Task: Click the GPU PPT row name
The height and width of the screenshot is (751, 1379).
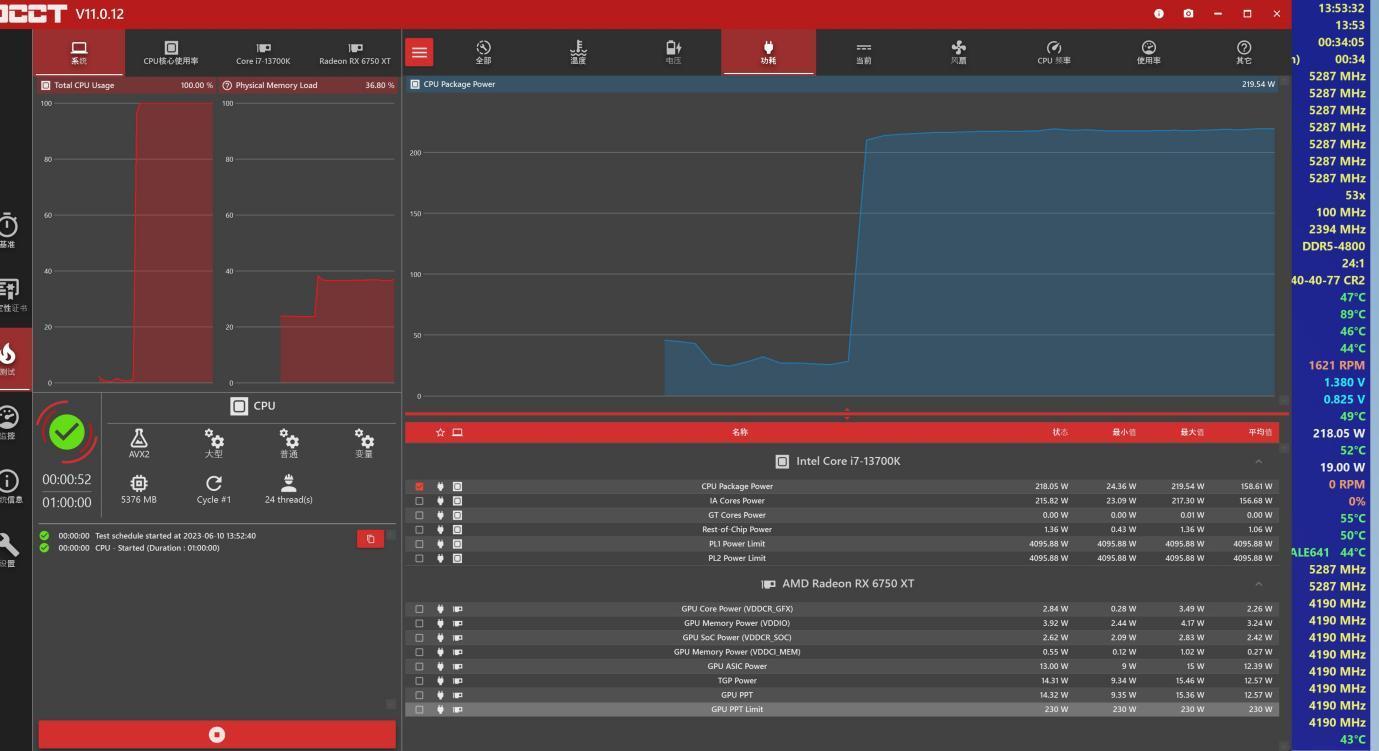Action: point(737,695)
